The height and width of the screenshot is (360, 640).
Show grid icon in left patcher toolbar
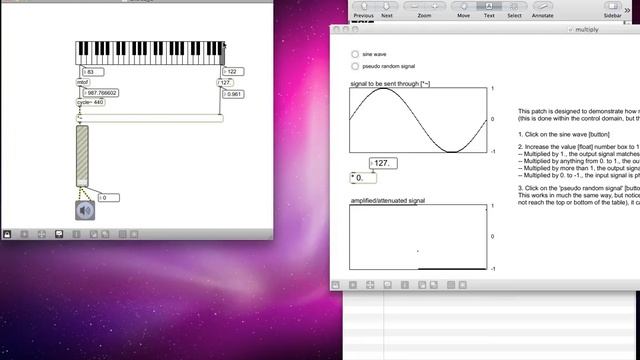click(122, 234)
